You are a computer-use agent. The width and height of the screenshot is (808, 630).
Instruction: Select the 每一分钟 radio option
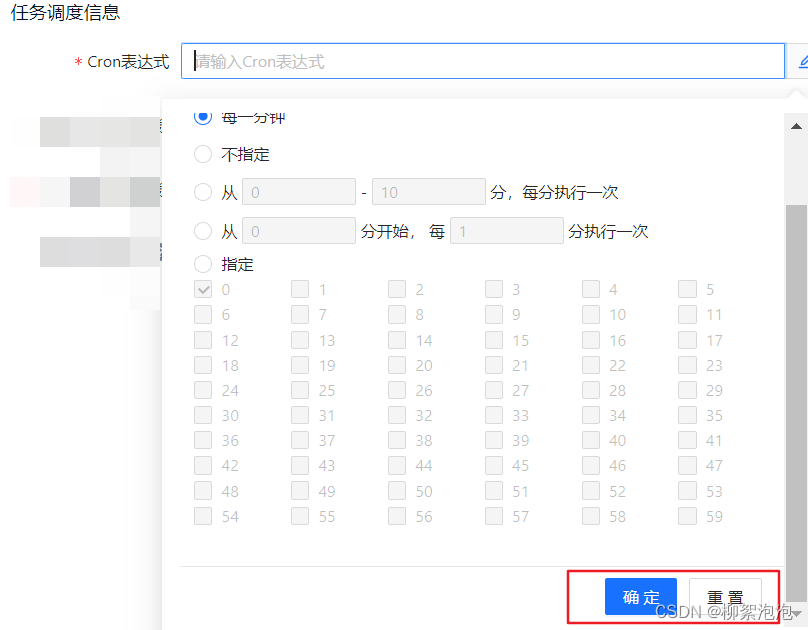coord(202,117)
